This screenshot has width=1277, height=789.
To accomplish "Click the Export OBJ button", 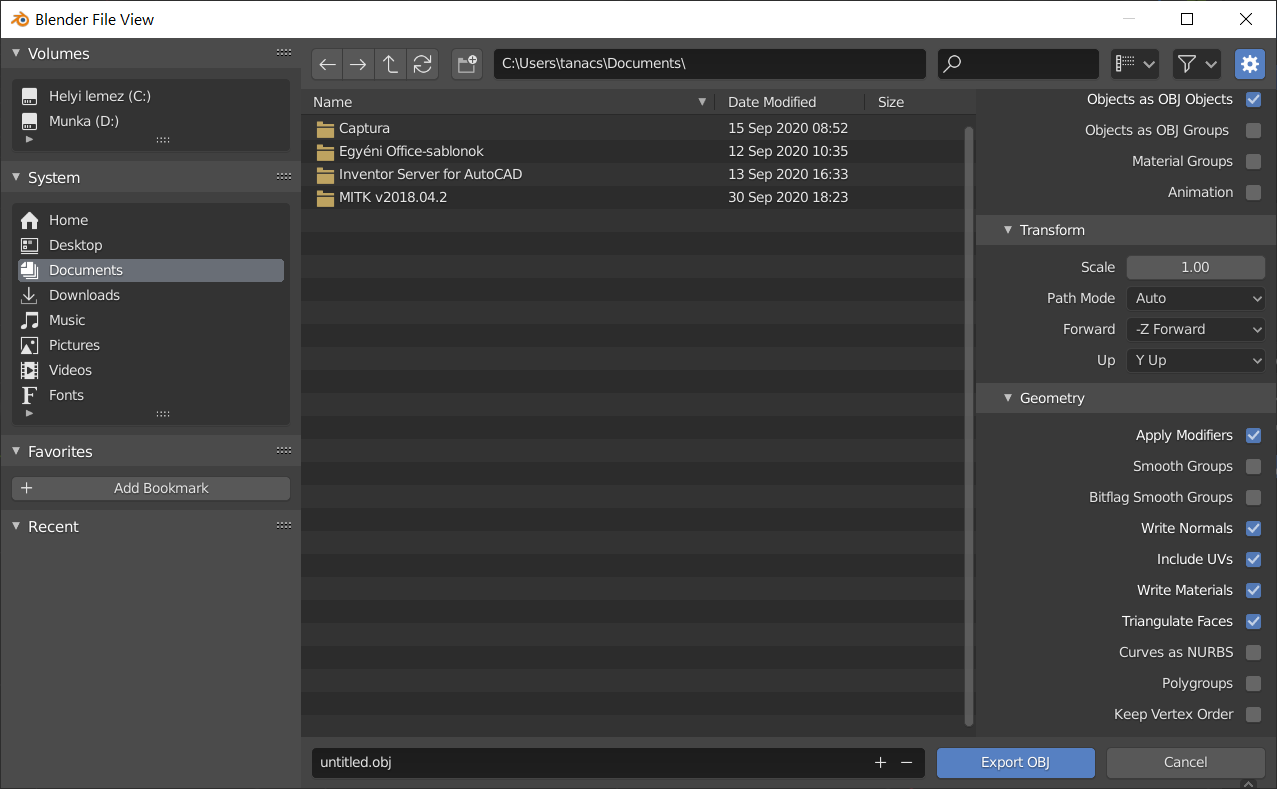I will click(1016, 763).
